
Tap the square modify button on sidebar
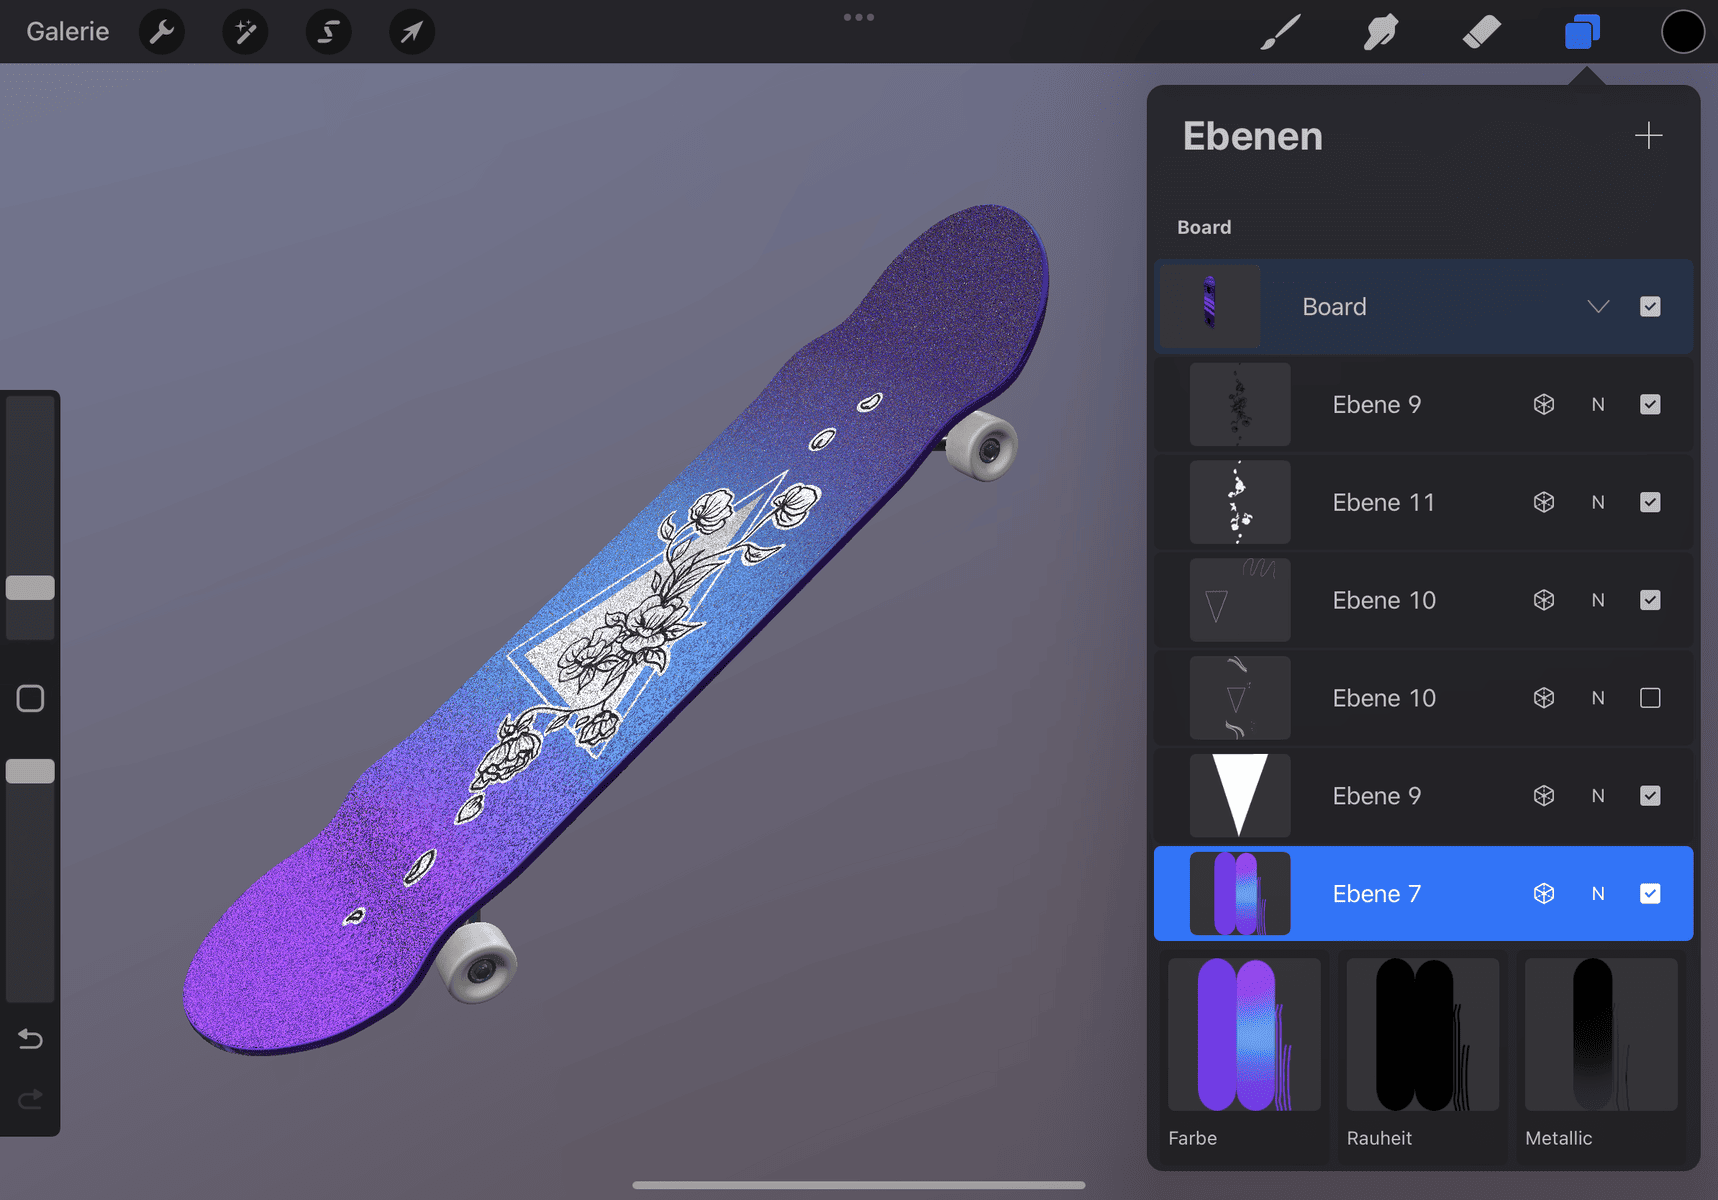pos(30,698)
